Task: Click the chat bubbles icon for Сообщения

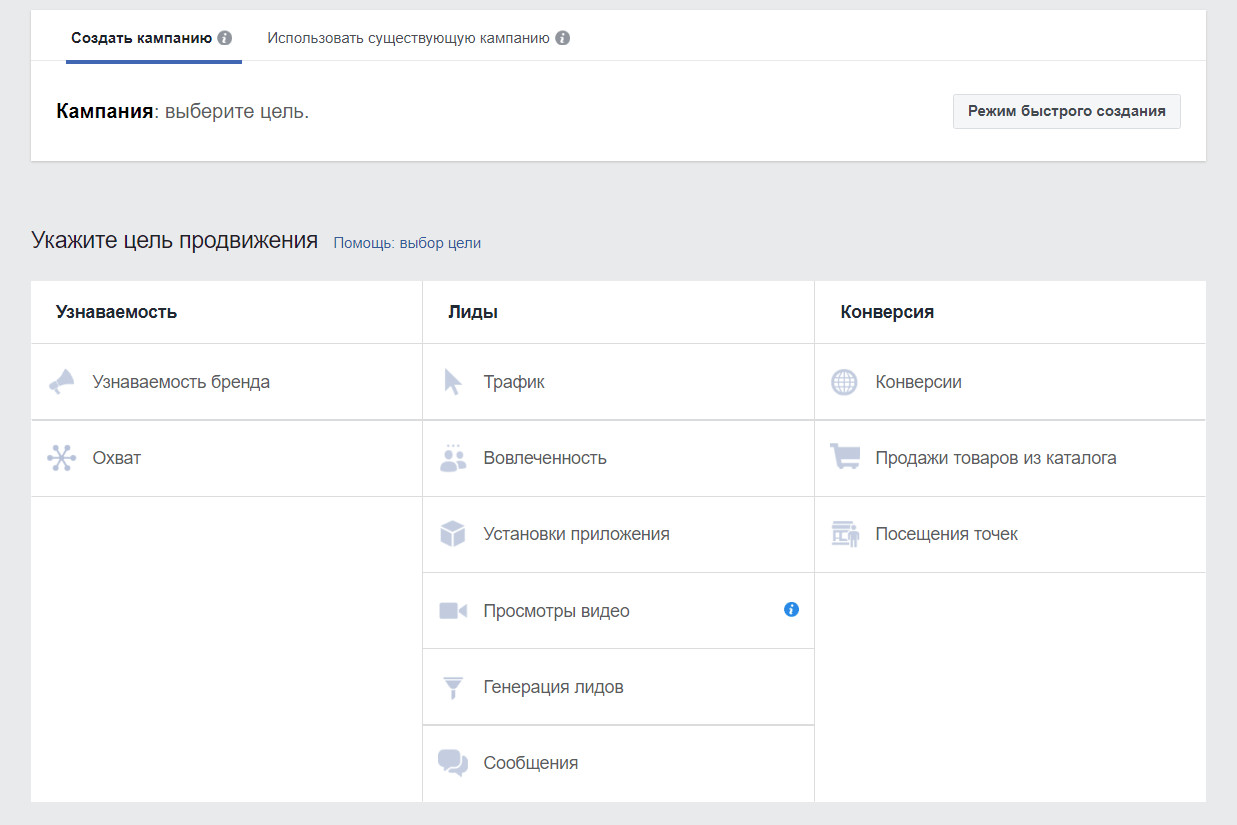Action: 453,763
